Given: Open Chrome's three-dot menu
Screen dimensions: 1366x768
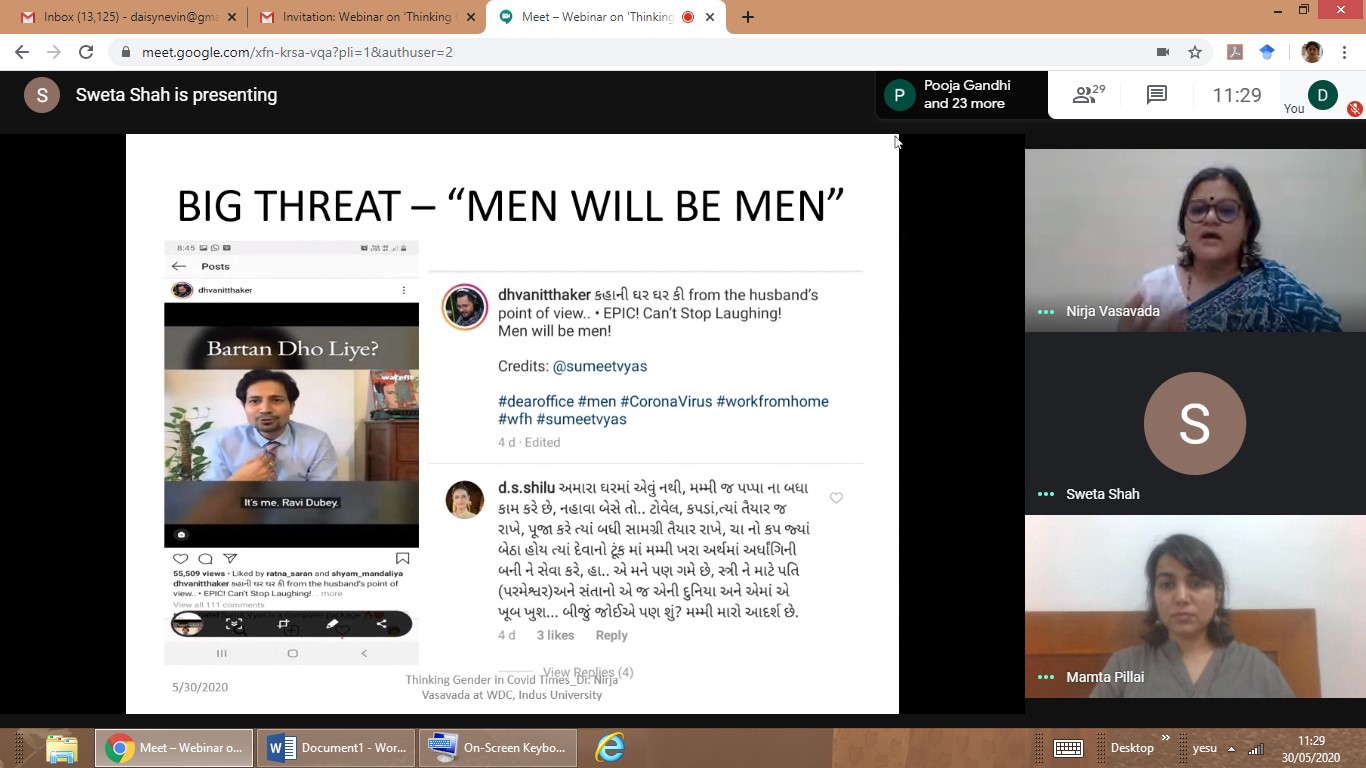Looking at the screenshot, I should pyautogui.click(x=1346, y=52).
